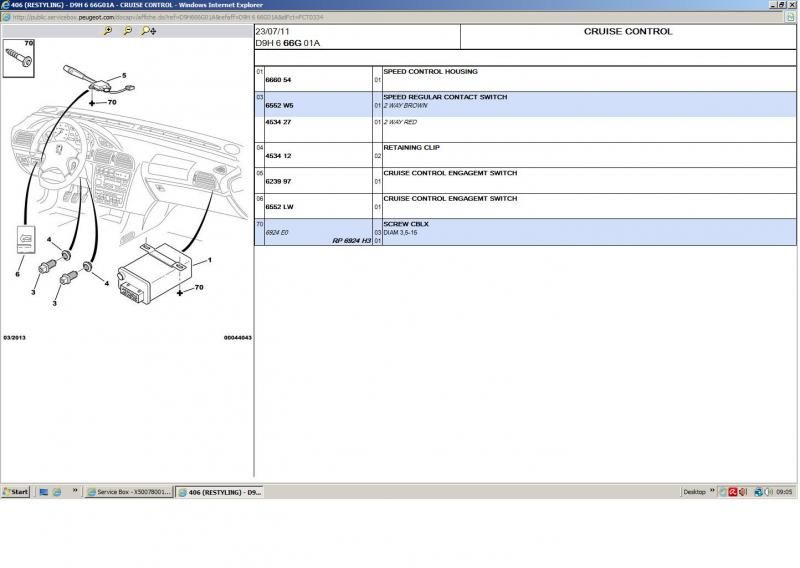Click the reference code D9H 6 66G 01A

tap(288, 43)
